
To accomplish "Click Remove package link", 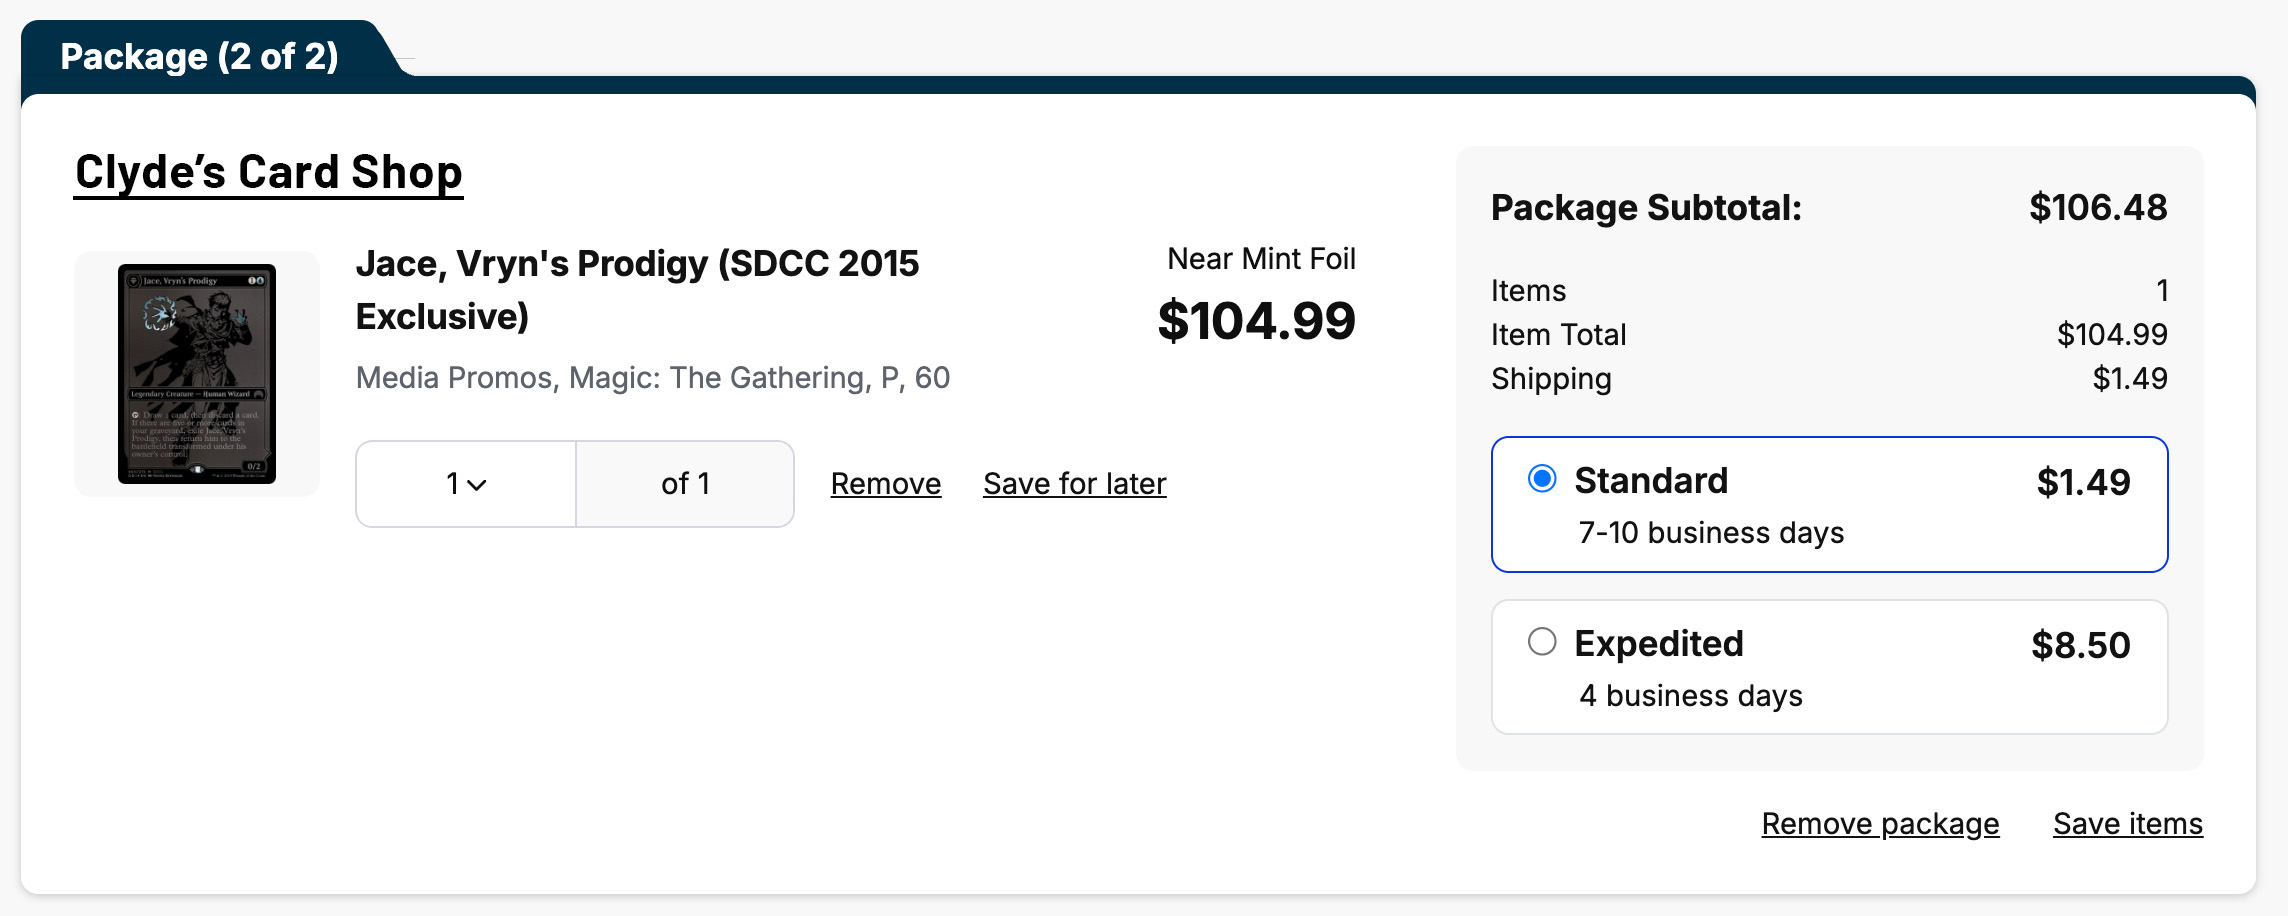I will (1880, 824).
